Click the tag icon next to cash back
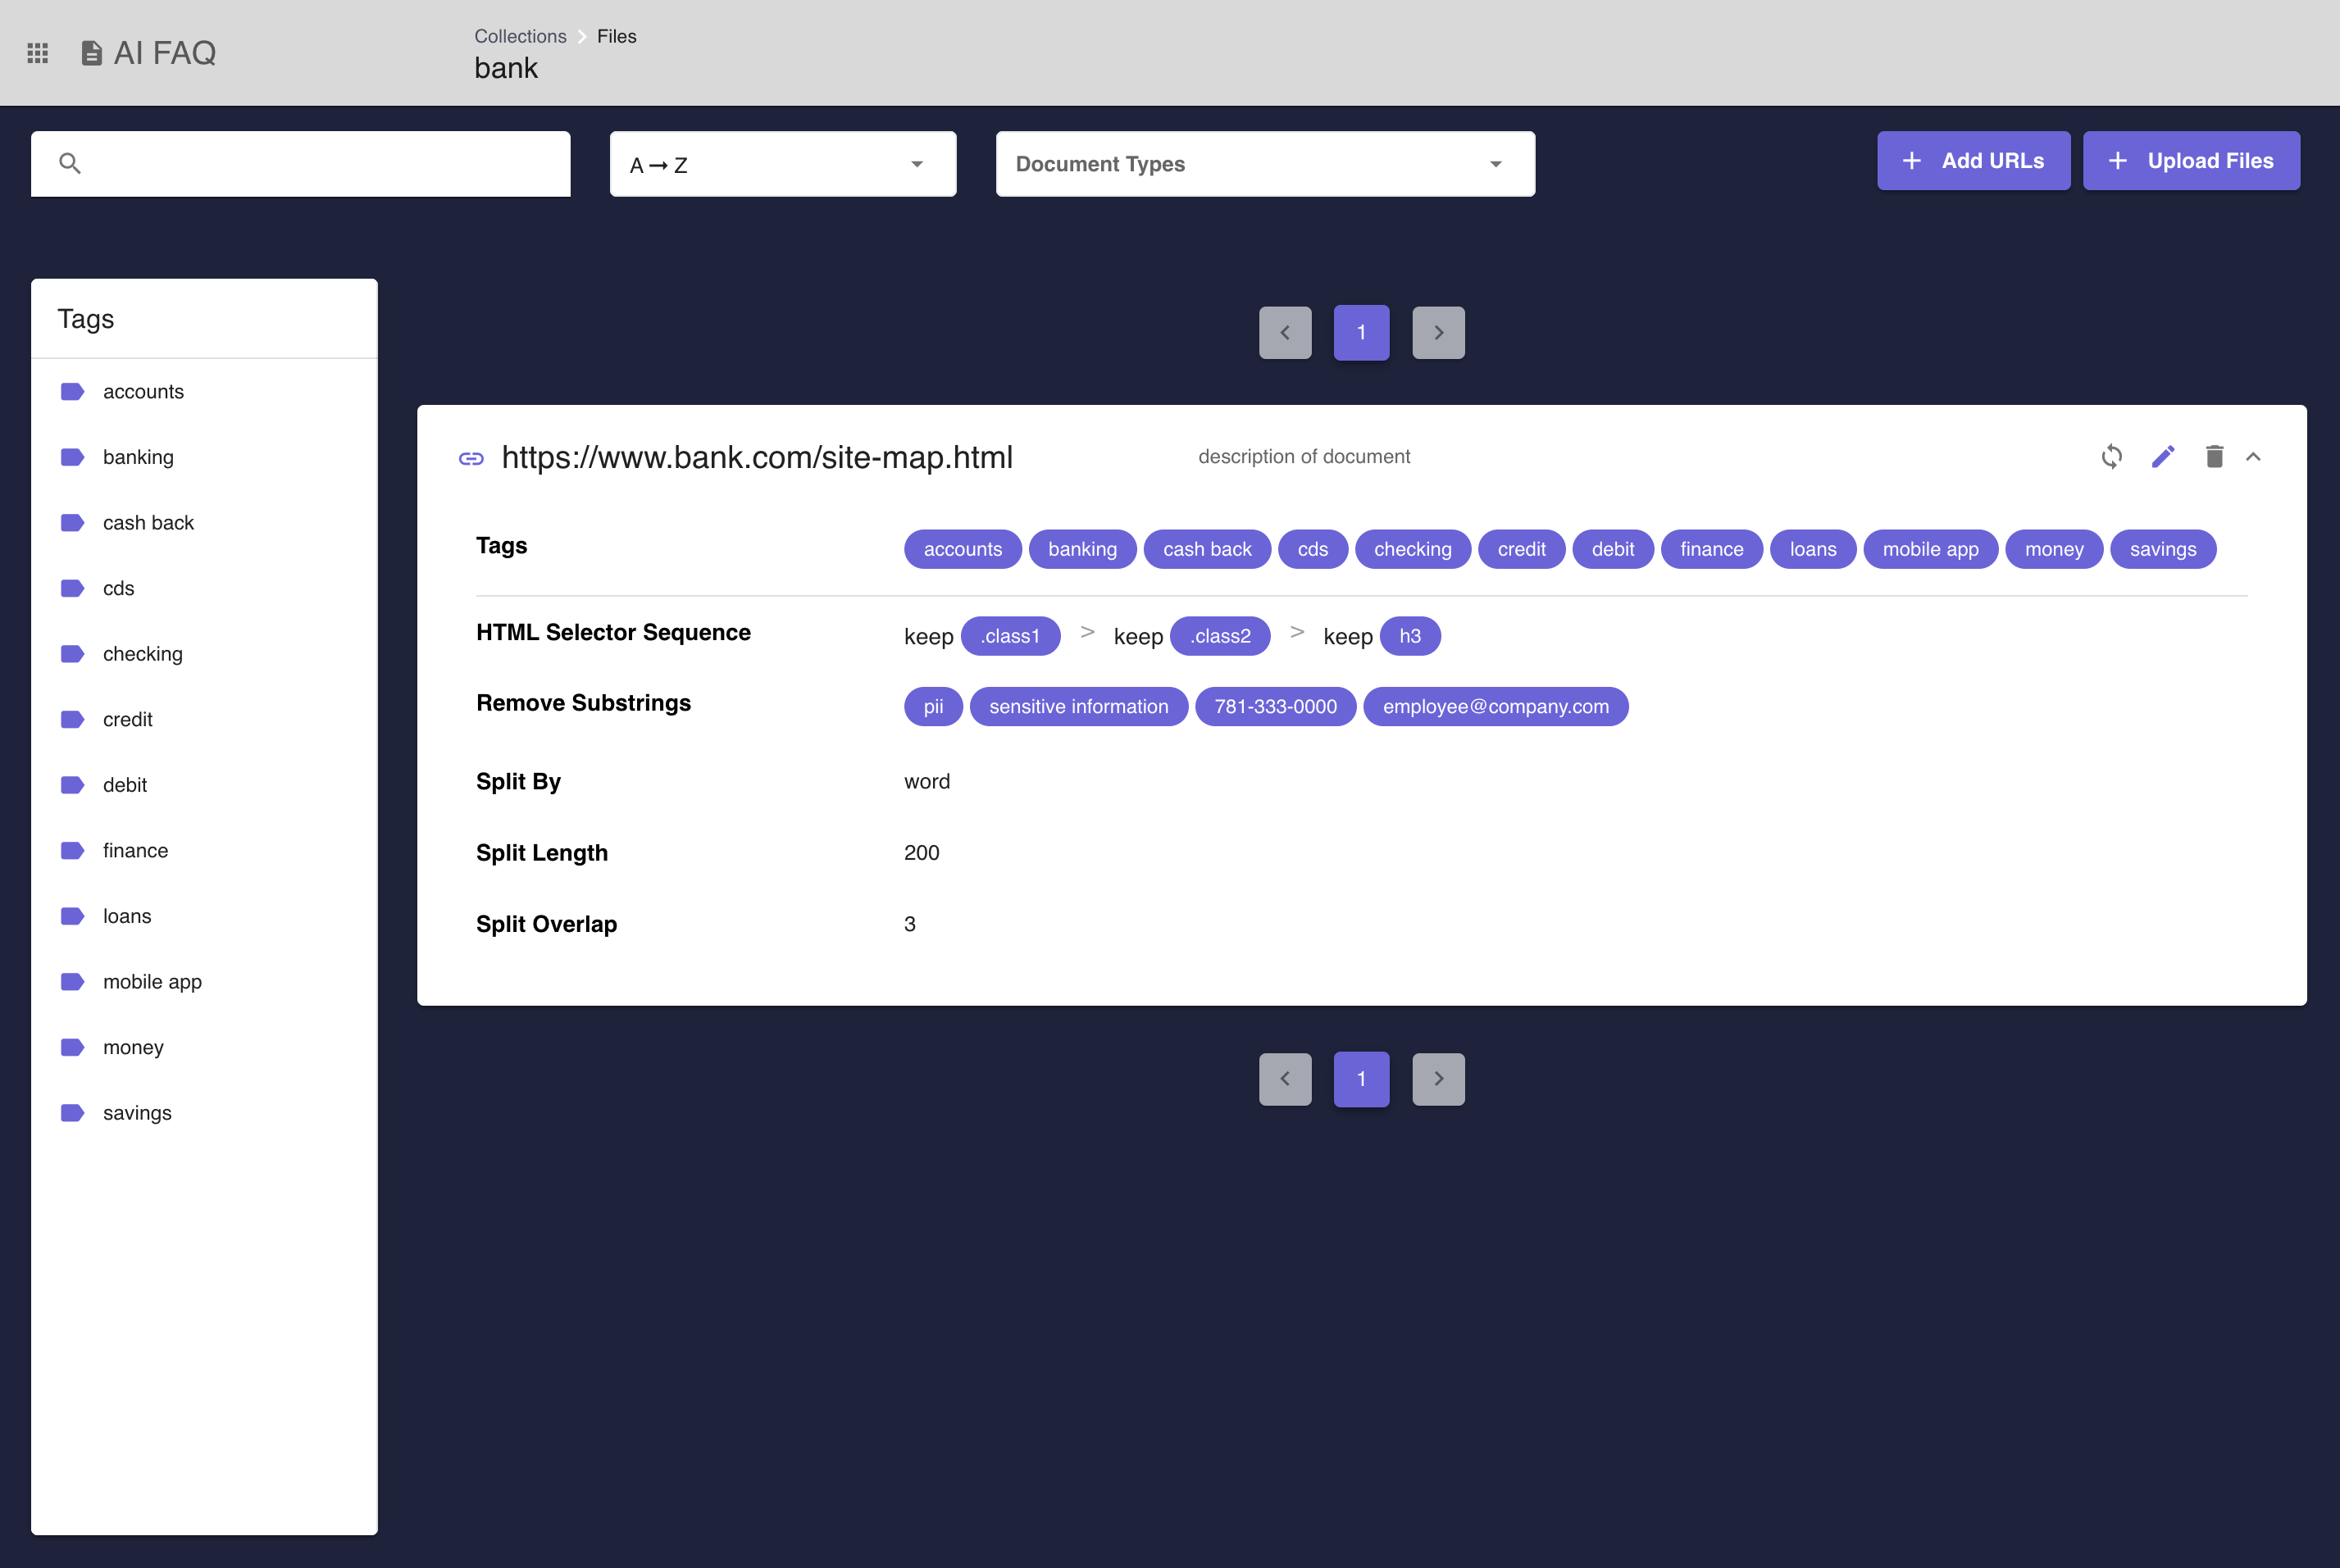 pos(72,522)
